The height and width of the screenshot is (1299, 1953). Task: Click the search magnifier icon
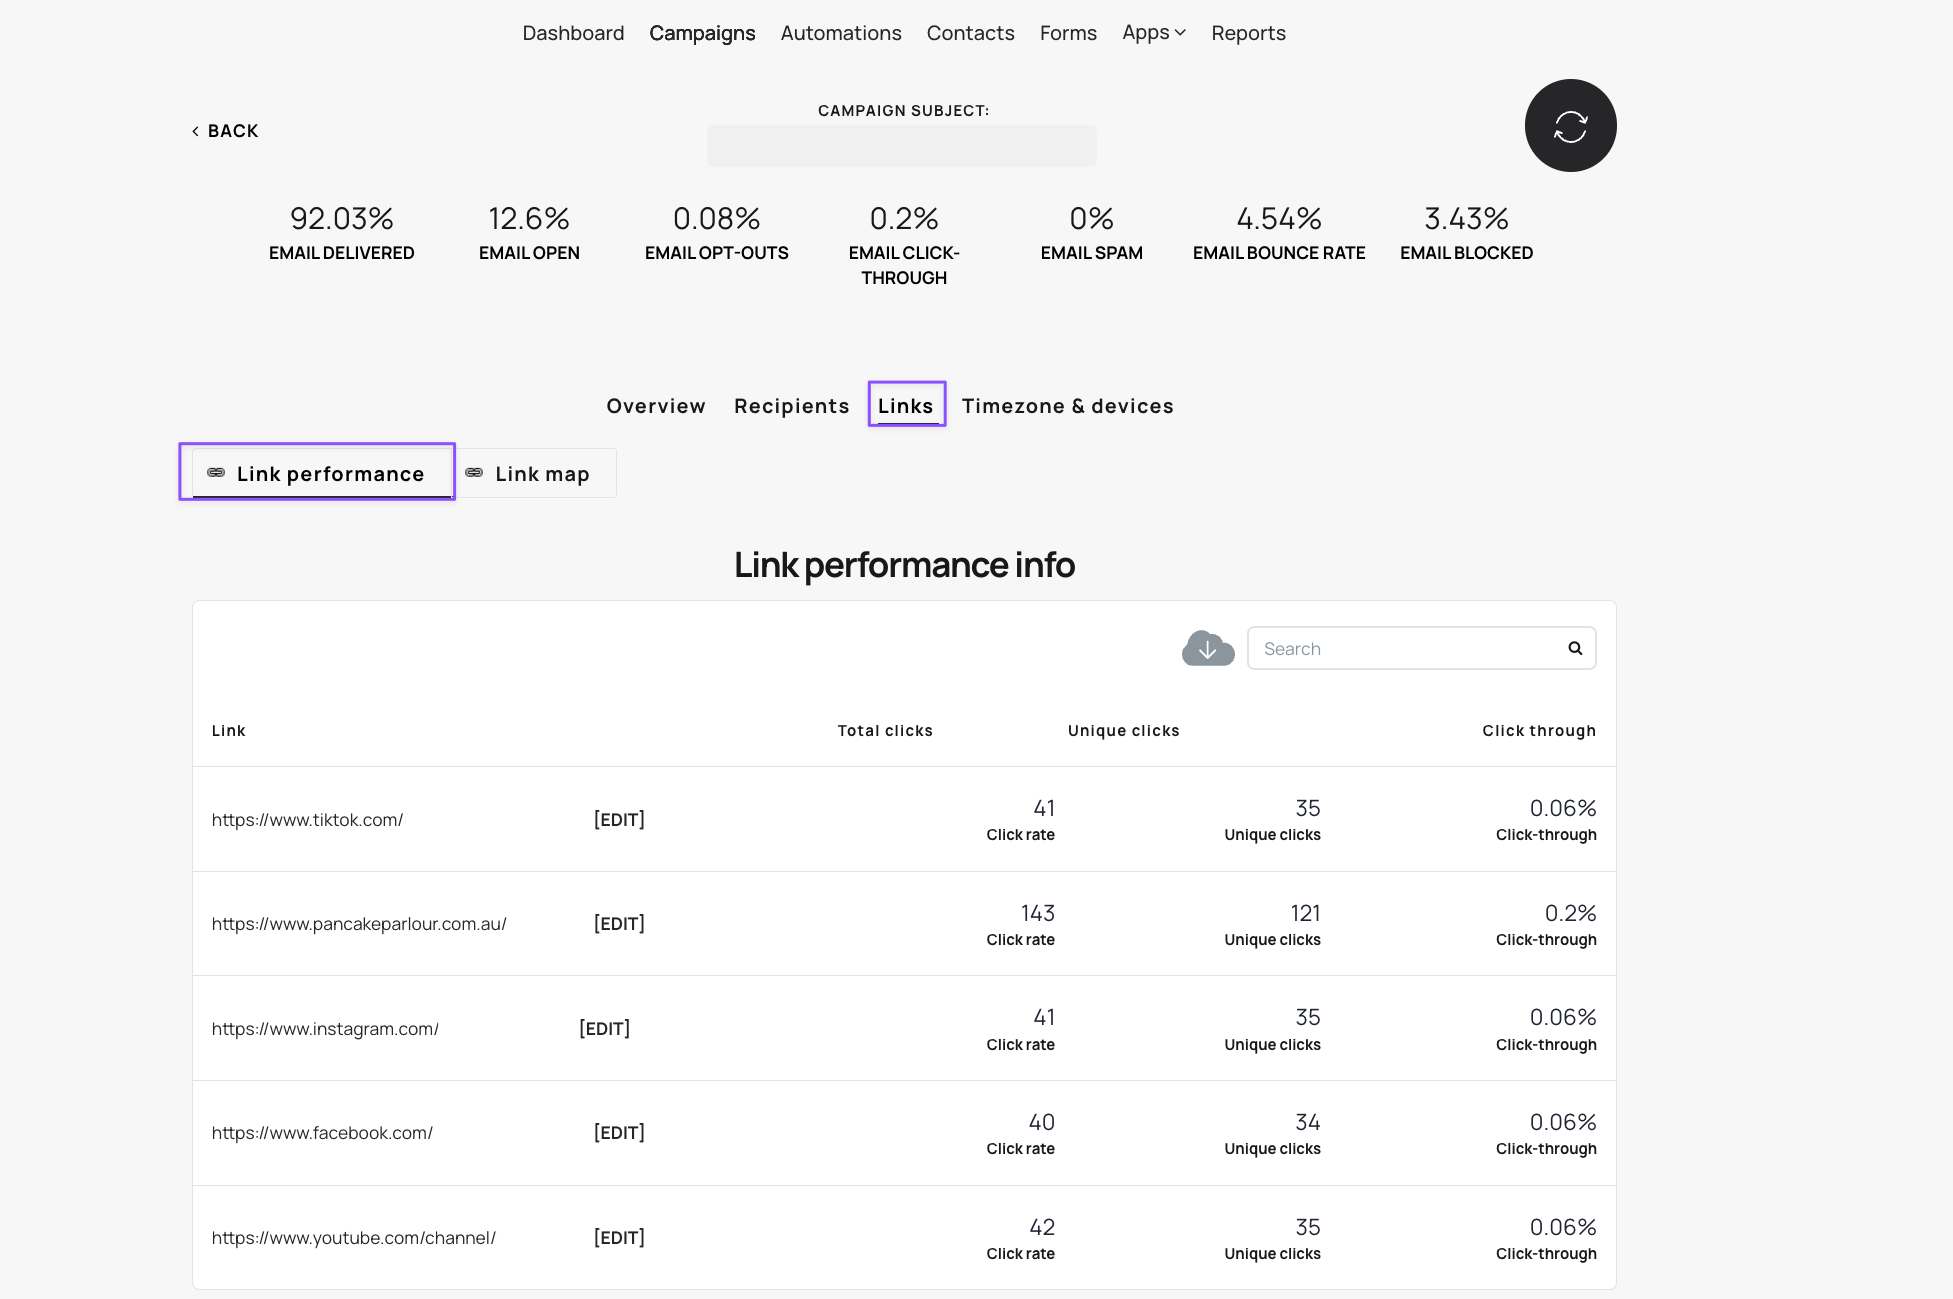(1575, 649)
